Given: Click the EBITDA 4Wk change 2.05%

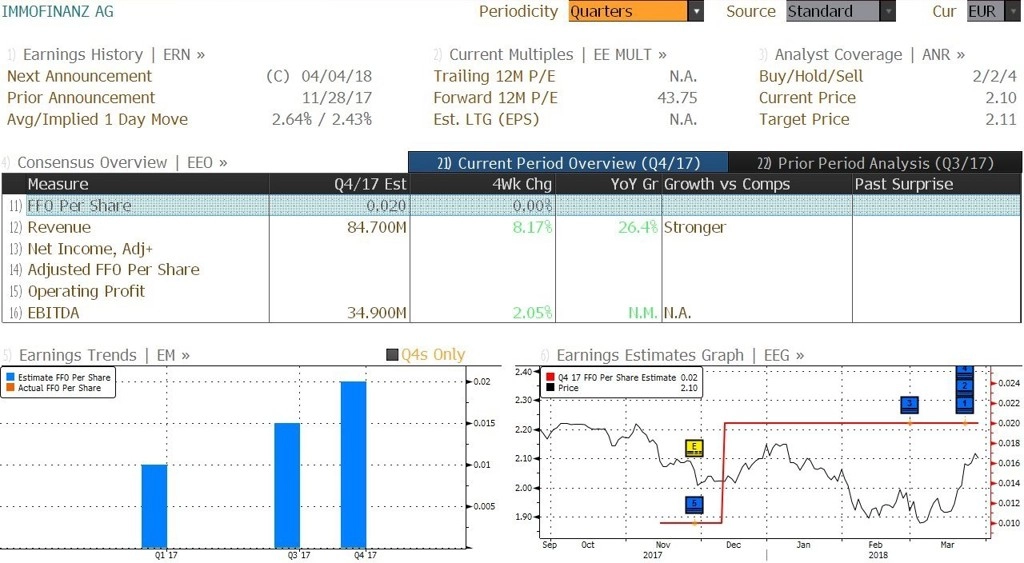Looking at the screenshot, I should click(x=532, y=313).
